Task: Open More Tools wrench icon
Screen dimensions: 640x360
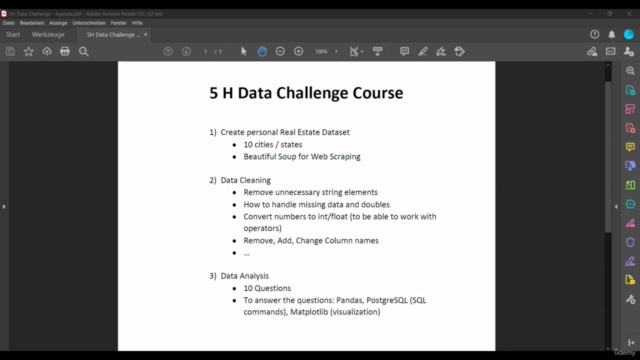Action: 630,299
